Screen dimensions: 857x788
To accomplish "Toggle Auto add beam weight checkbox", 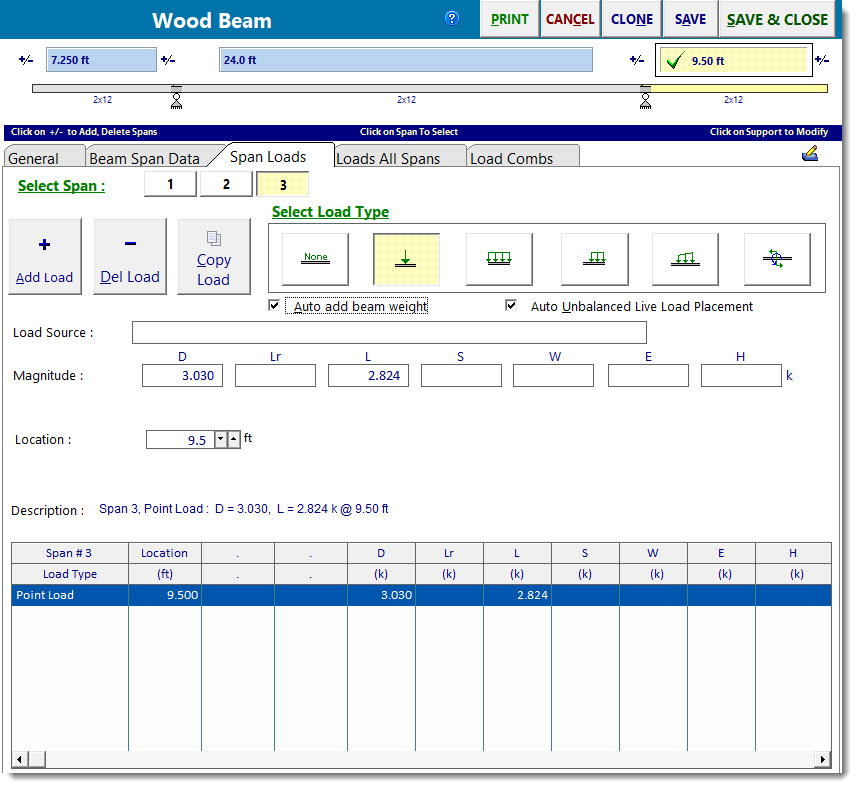I will pos(275,306).
